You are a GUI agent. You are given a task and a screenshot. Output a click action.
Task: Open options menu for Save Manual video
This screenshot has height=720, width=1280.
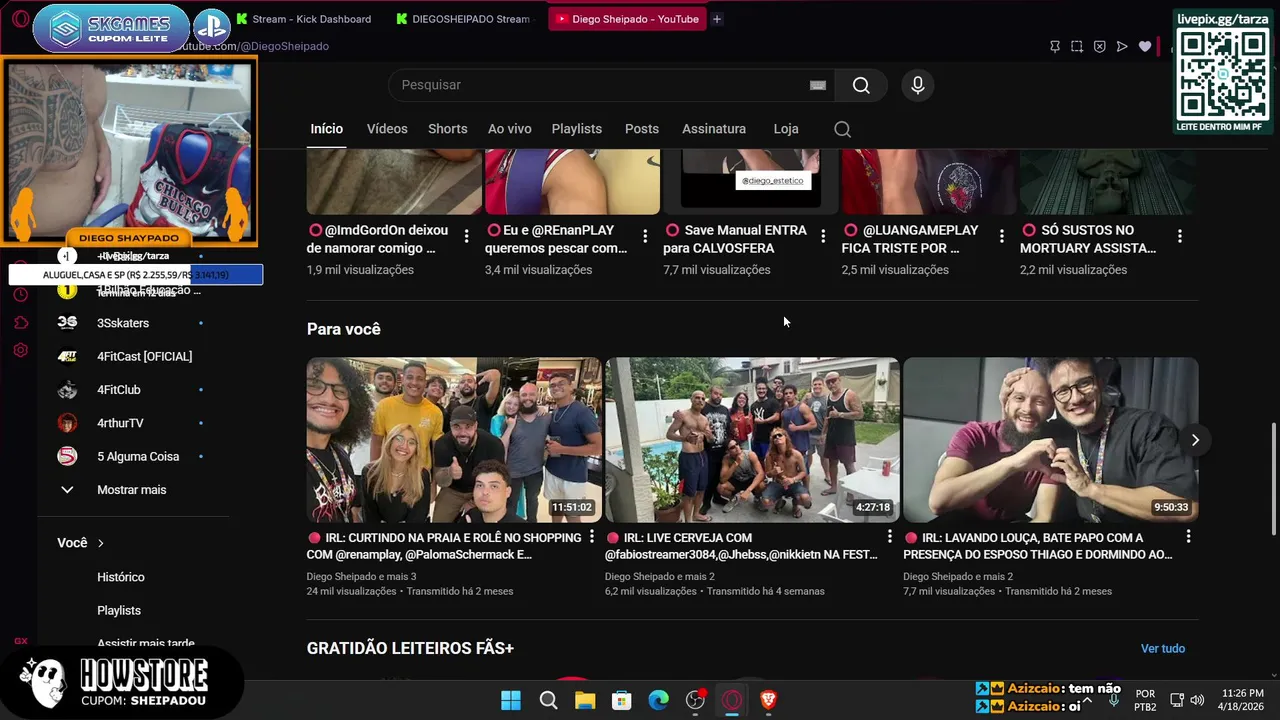coord(823,237)
